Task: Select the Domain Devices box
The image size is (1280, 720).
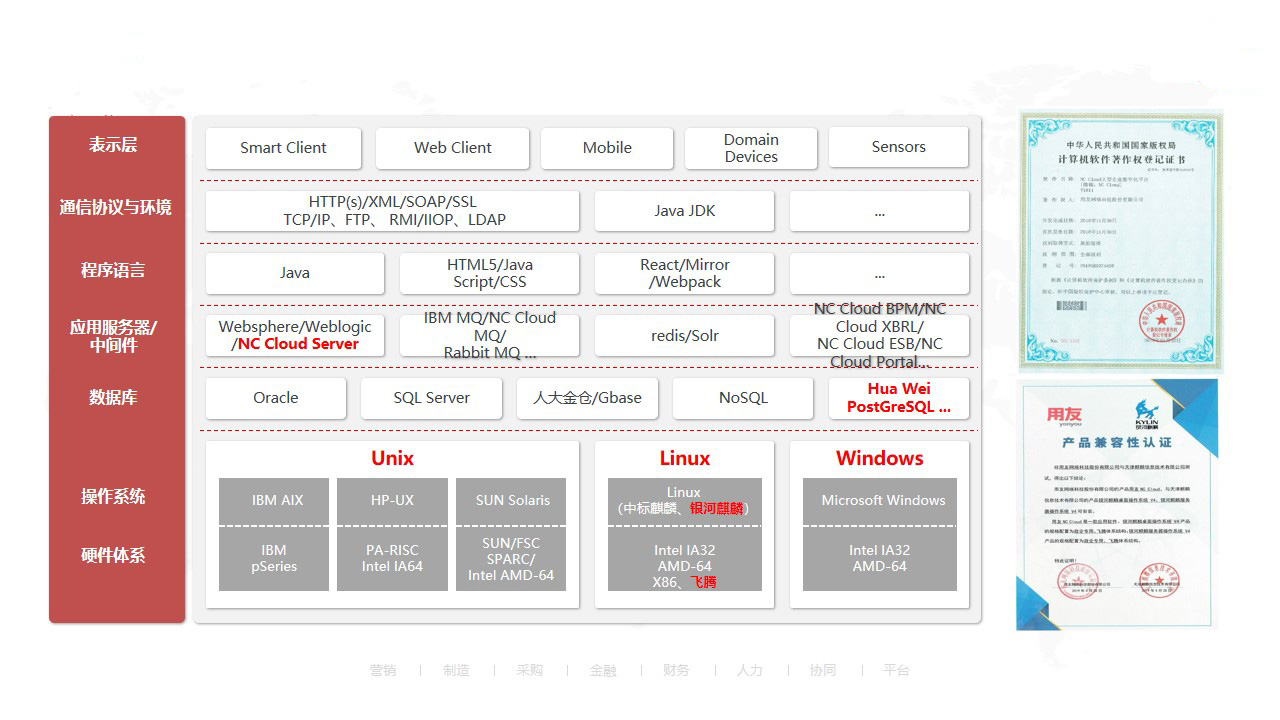Action: point(751,148)
